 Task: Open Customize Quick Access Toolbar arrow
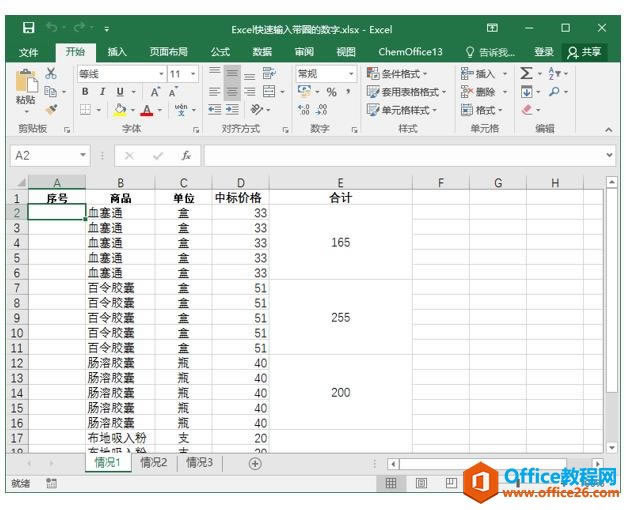pyautogui.click(x=107, y=29)
